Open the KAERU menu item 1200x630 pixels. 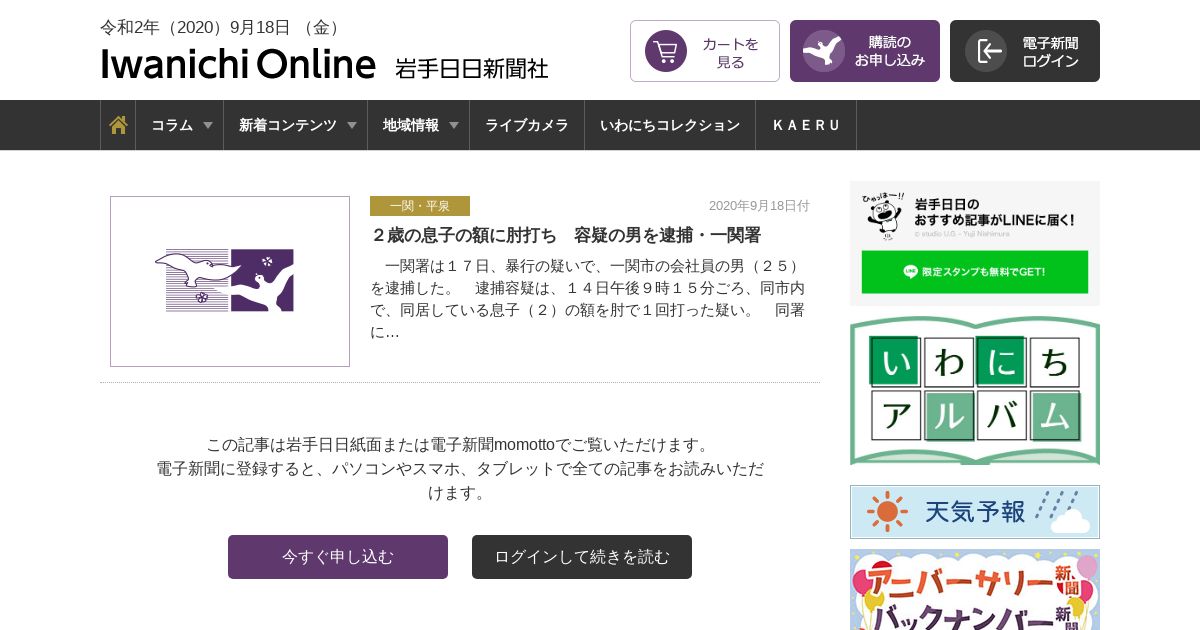point(806,125)
